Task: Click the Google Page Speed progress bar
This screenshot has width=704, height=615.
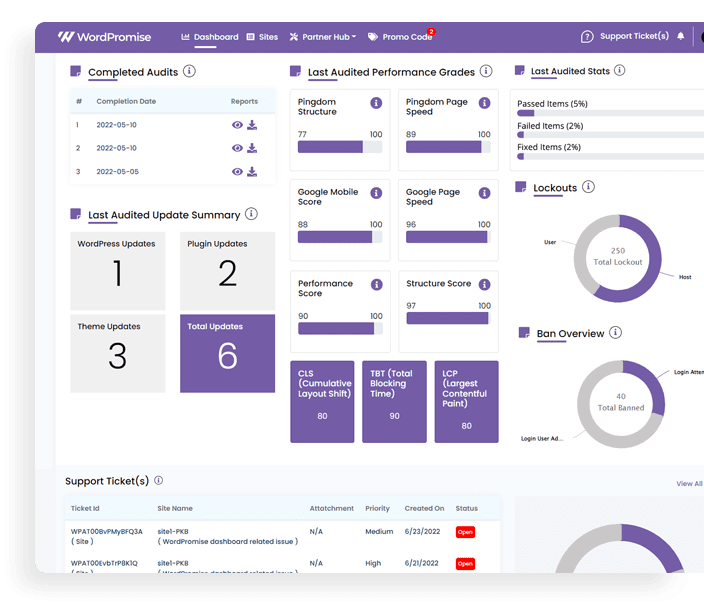Action: point(448,237)
